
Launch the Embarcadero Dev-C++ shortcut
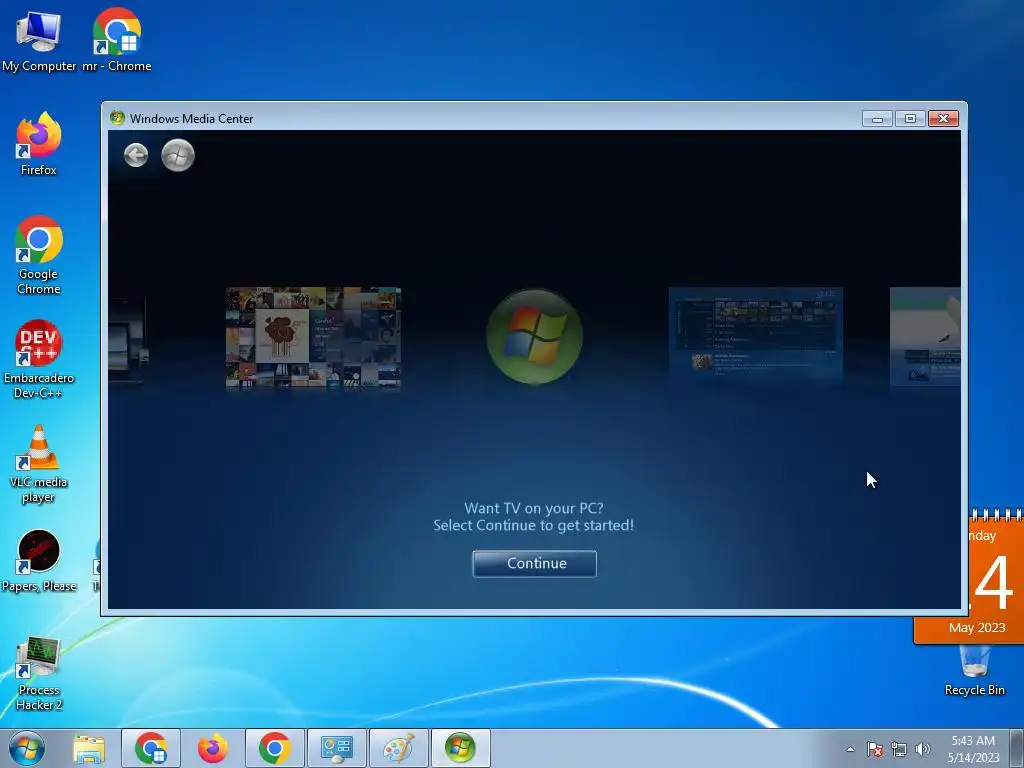point(39,359)
